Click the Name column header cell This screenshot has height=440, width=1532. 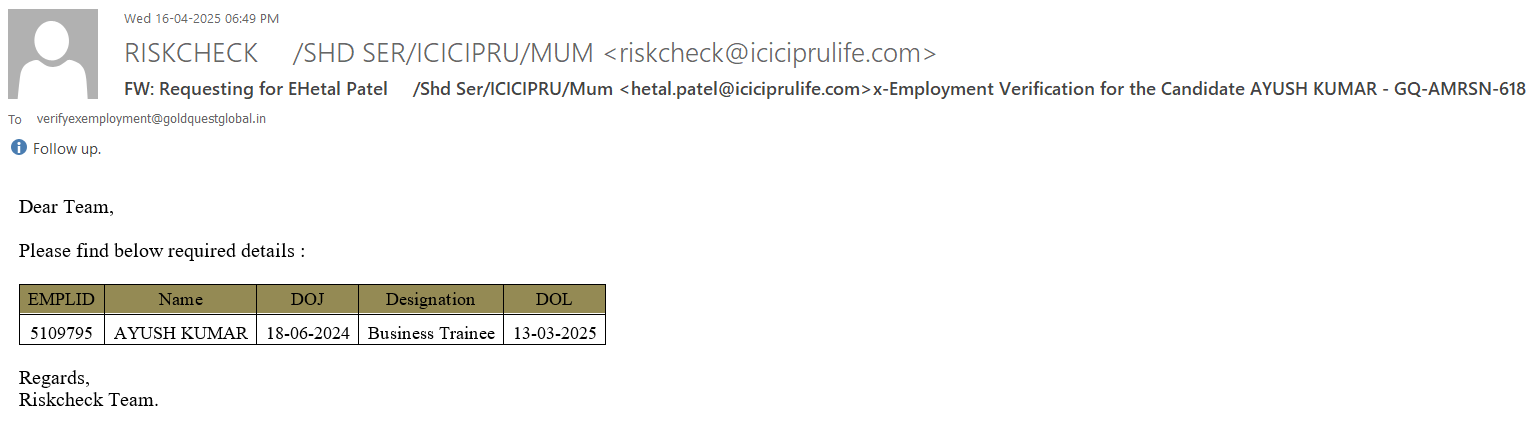pos(180,299)
